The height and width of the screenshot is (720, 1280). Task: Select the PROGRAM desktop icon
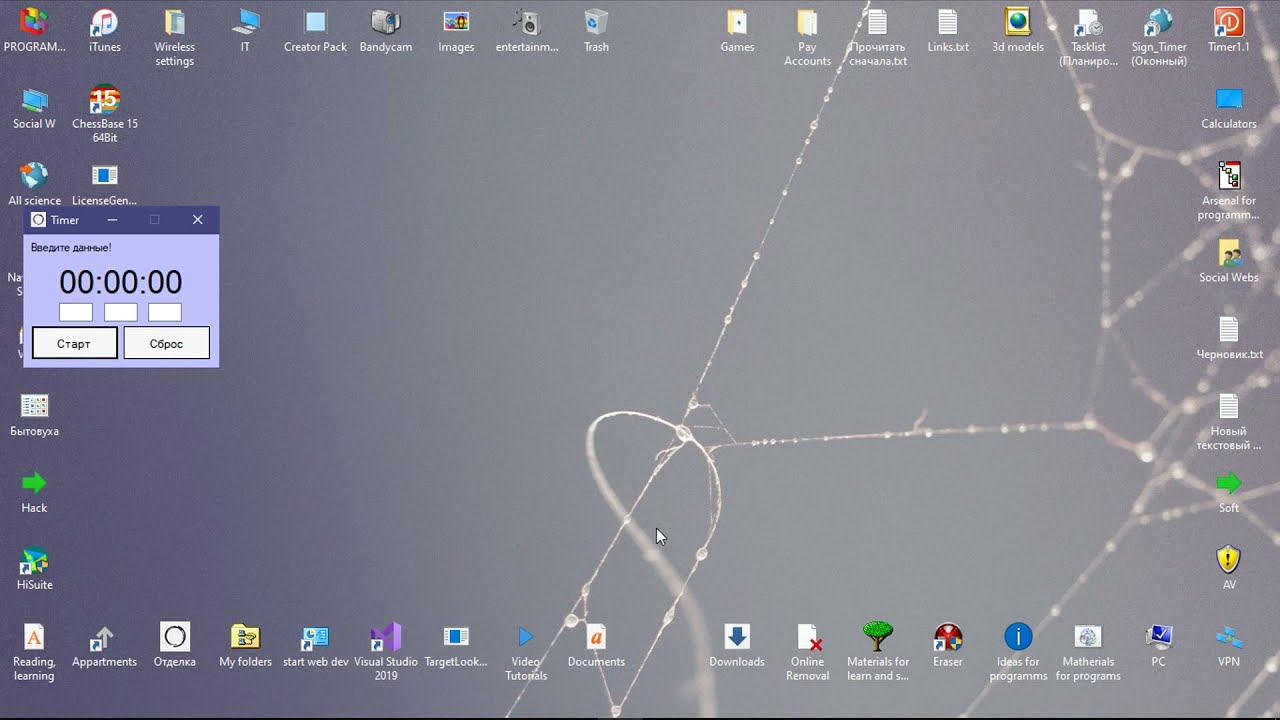click(x=34, y=22)
